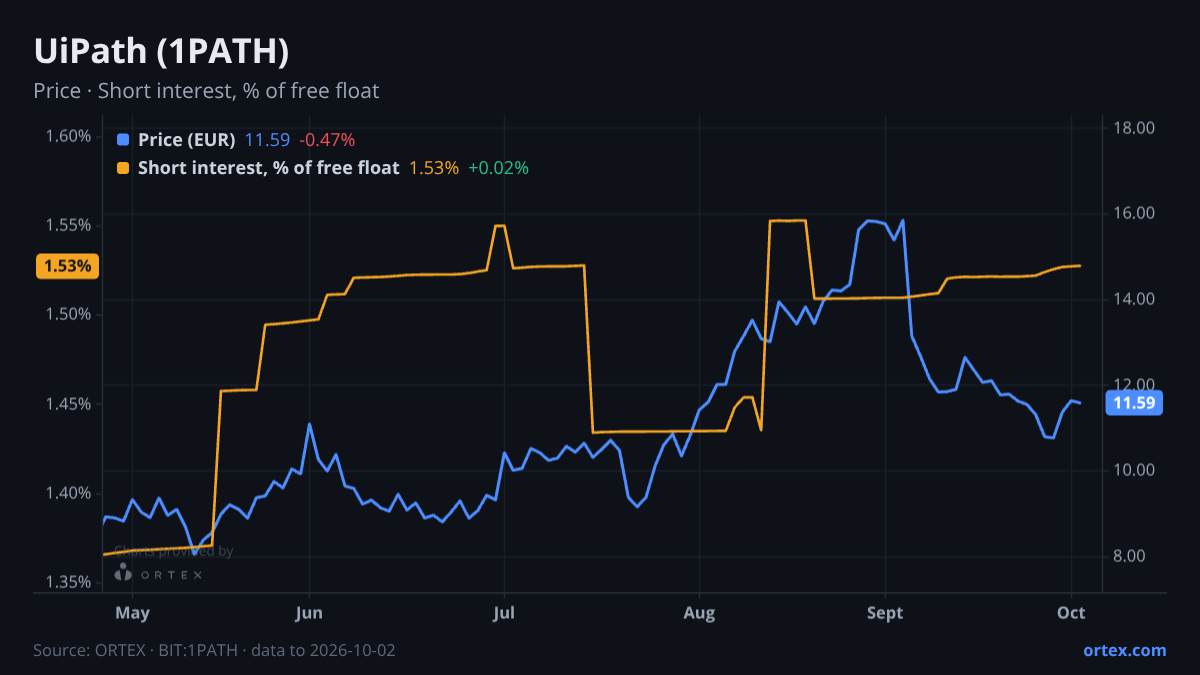Click the Jul x-axis label
The image size is (1200, 675).
point(504,612)
